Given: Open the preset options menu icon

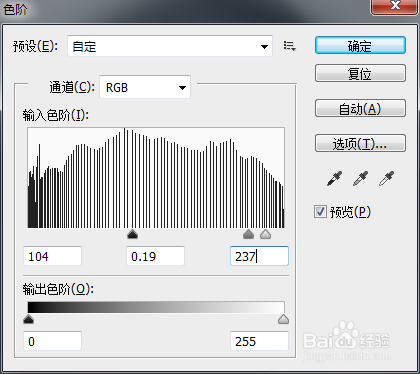Looking at the screenshot, I should click(289, 46).
